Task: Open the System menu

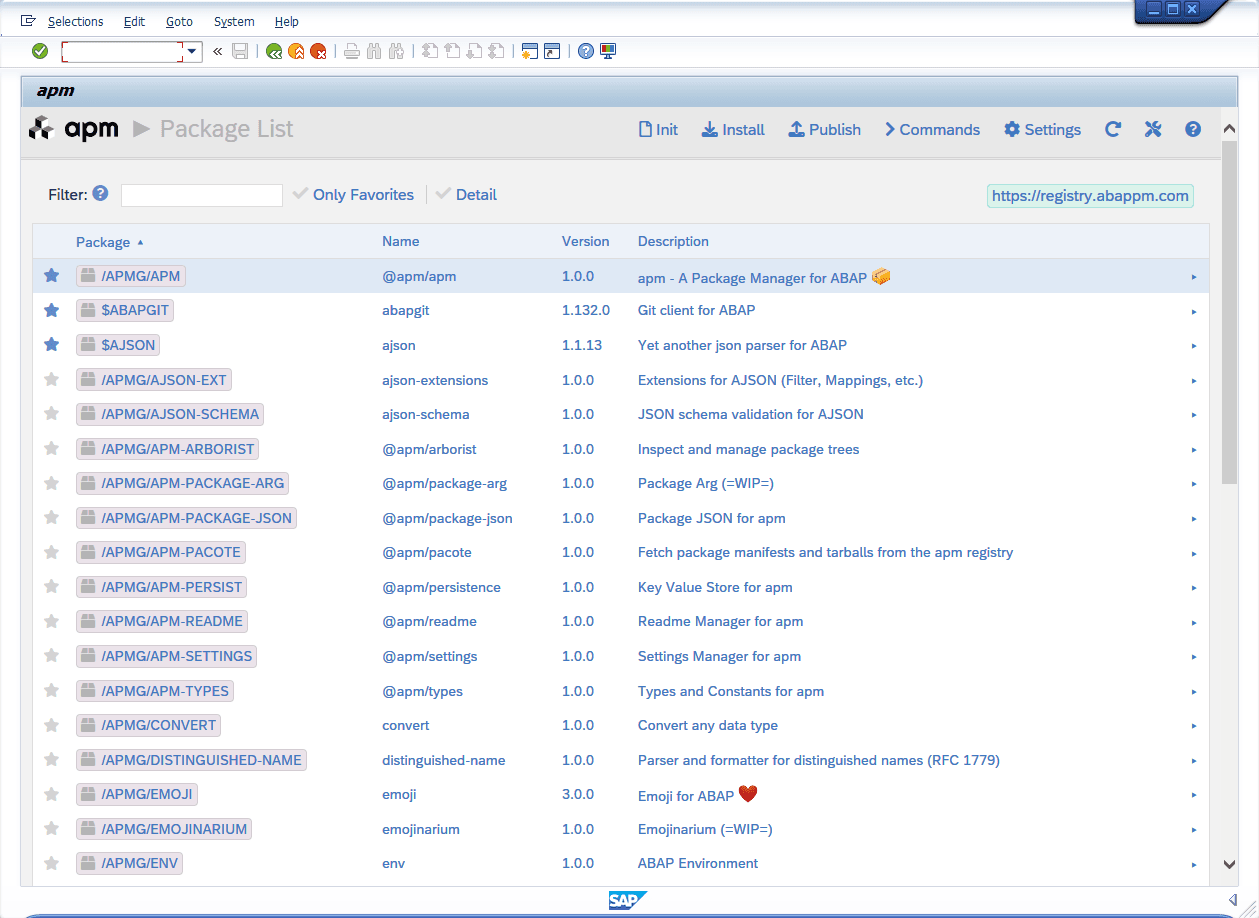Action: [234, 21]
